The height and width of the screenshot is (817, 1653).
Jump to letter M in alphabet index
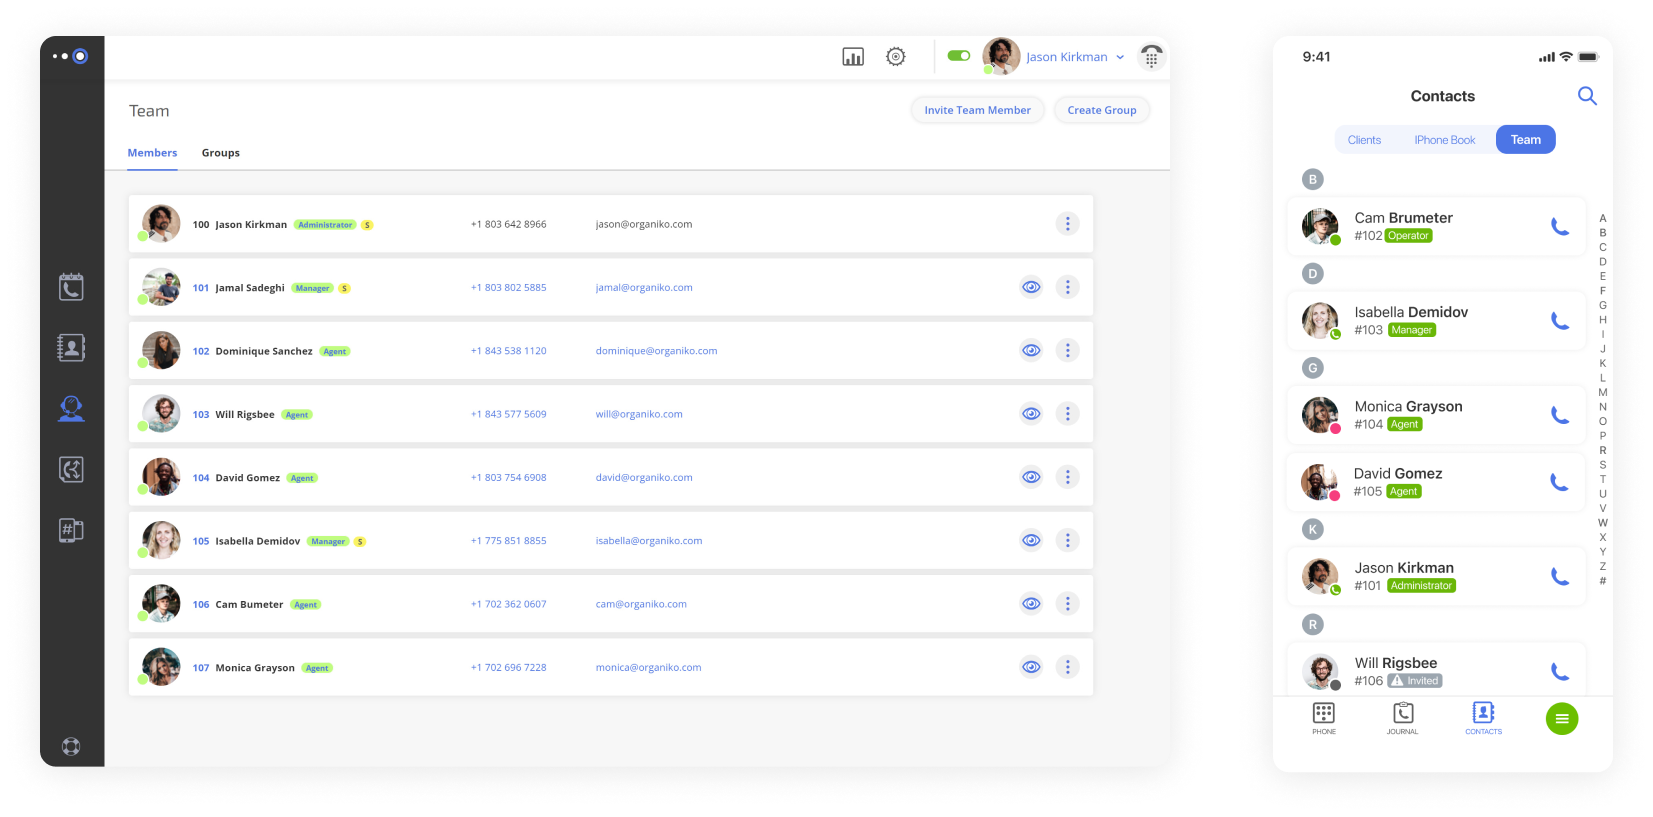click(x=1603, y=392)
